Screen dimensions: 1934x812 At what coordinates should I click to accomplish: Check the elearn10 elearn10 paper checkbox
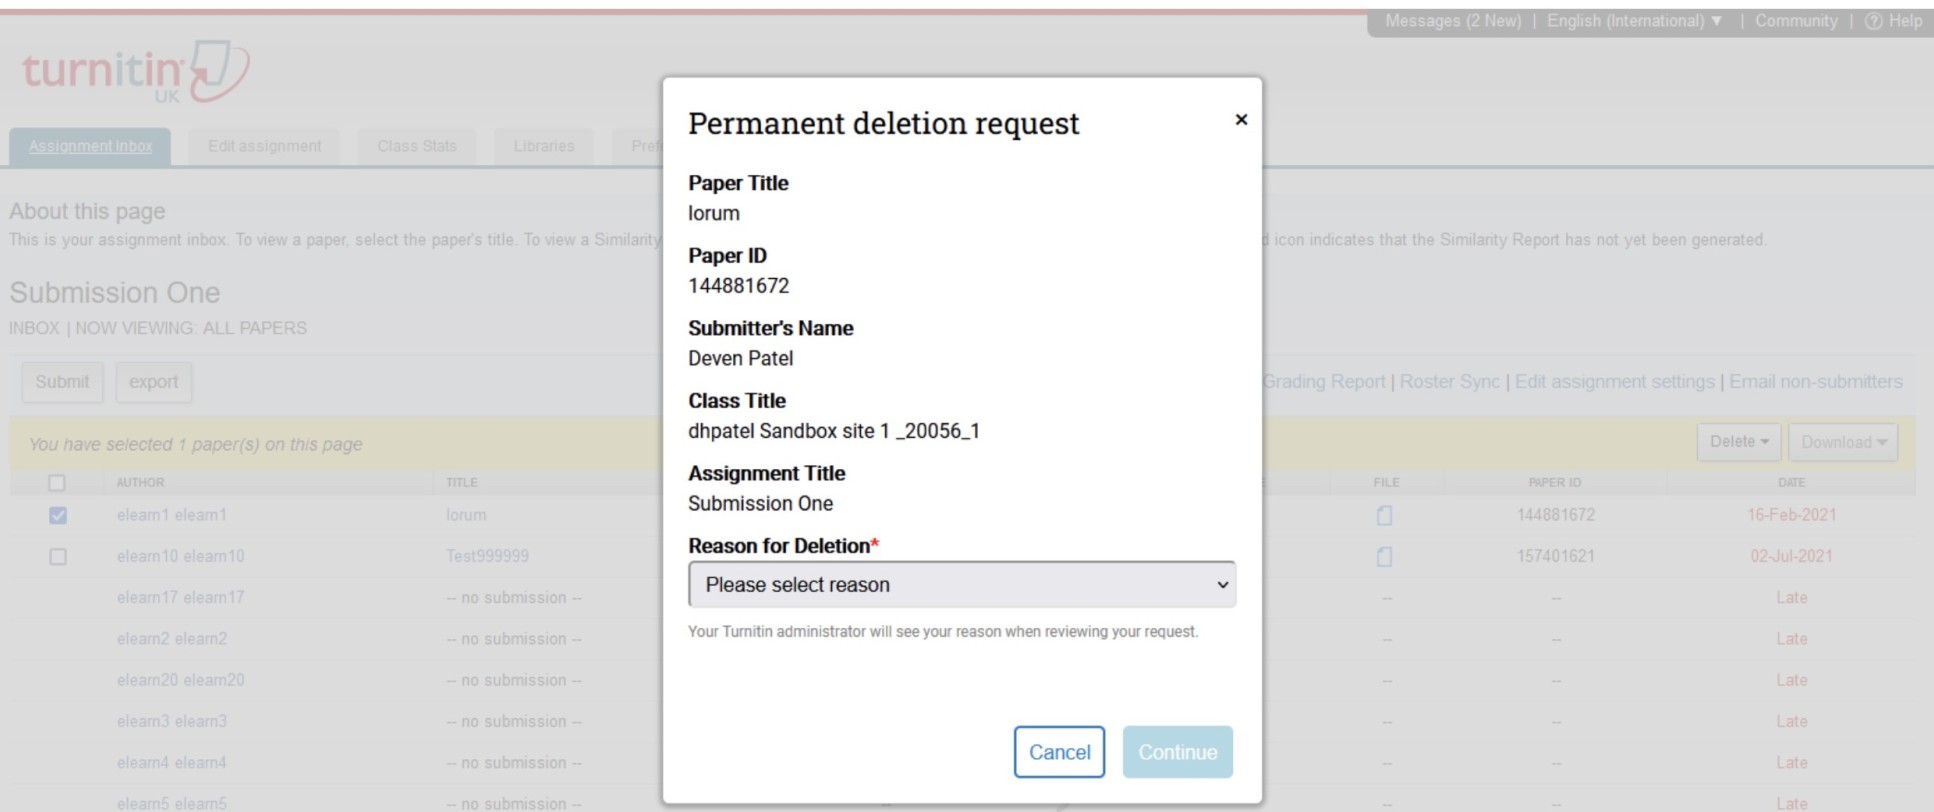tap(58, 556)
